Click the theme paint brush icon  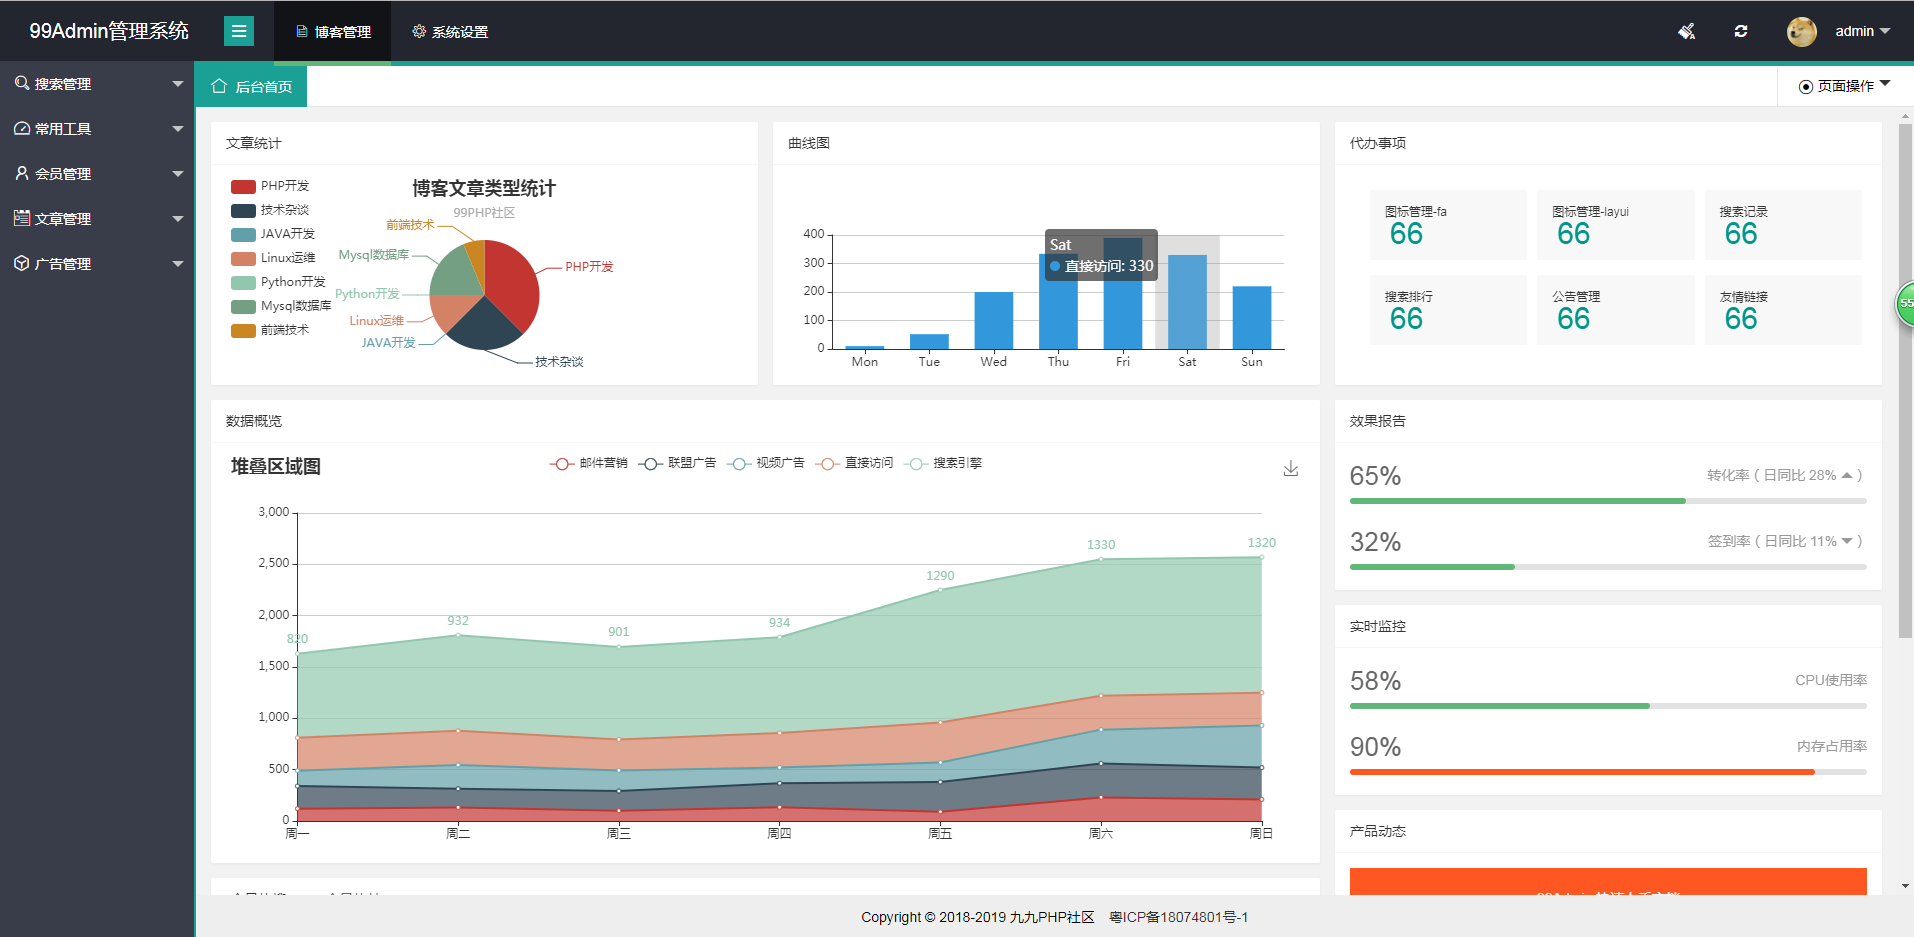1686,31
